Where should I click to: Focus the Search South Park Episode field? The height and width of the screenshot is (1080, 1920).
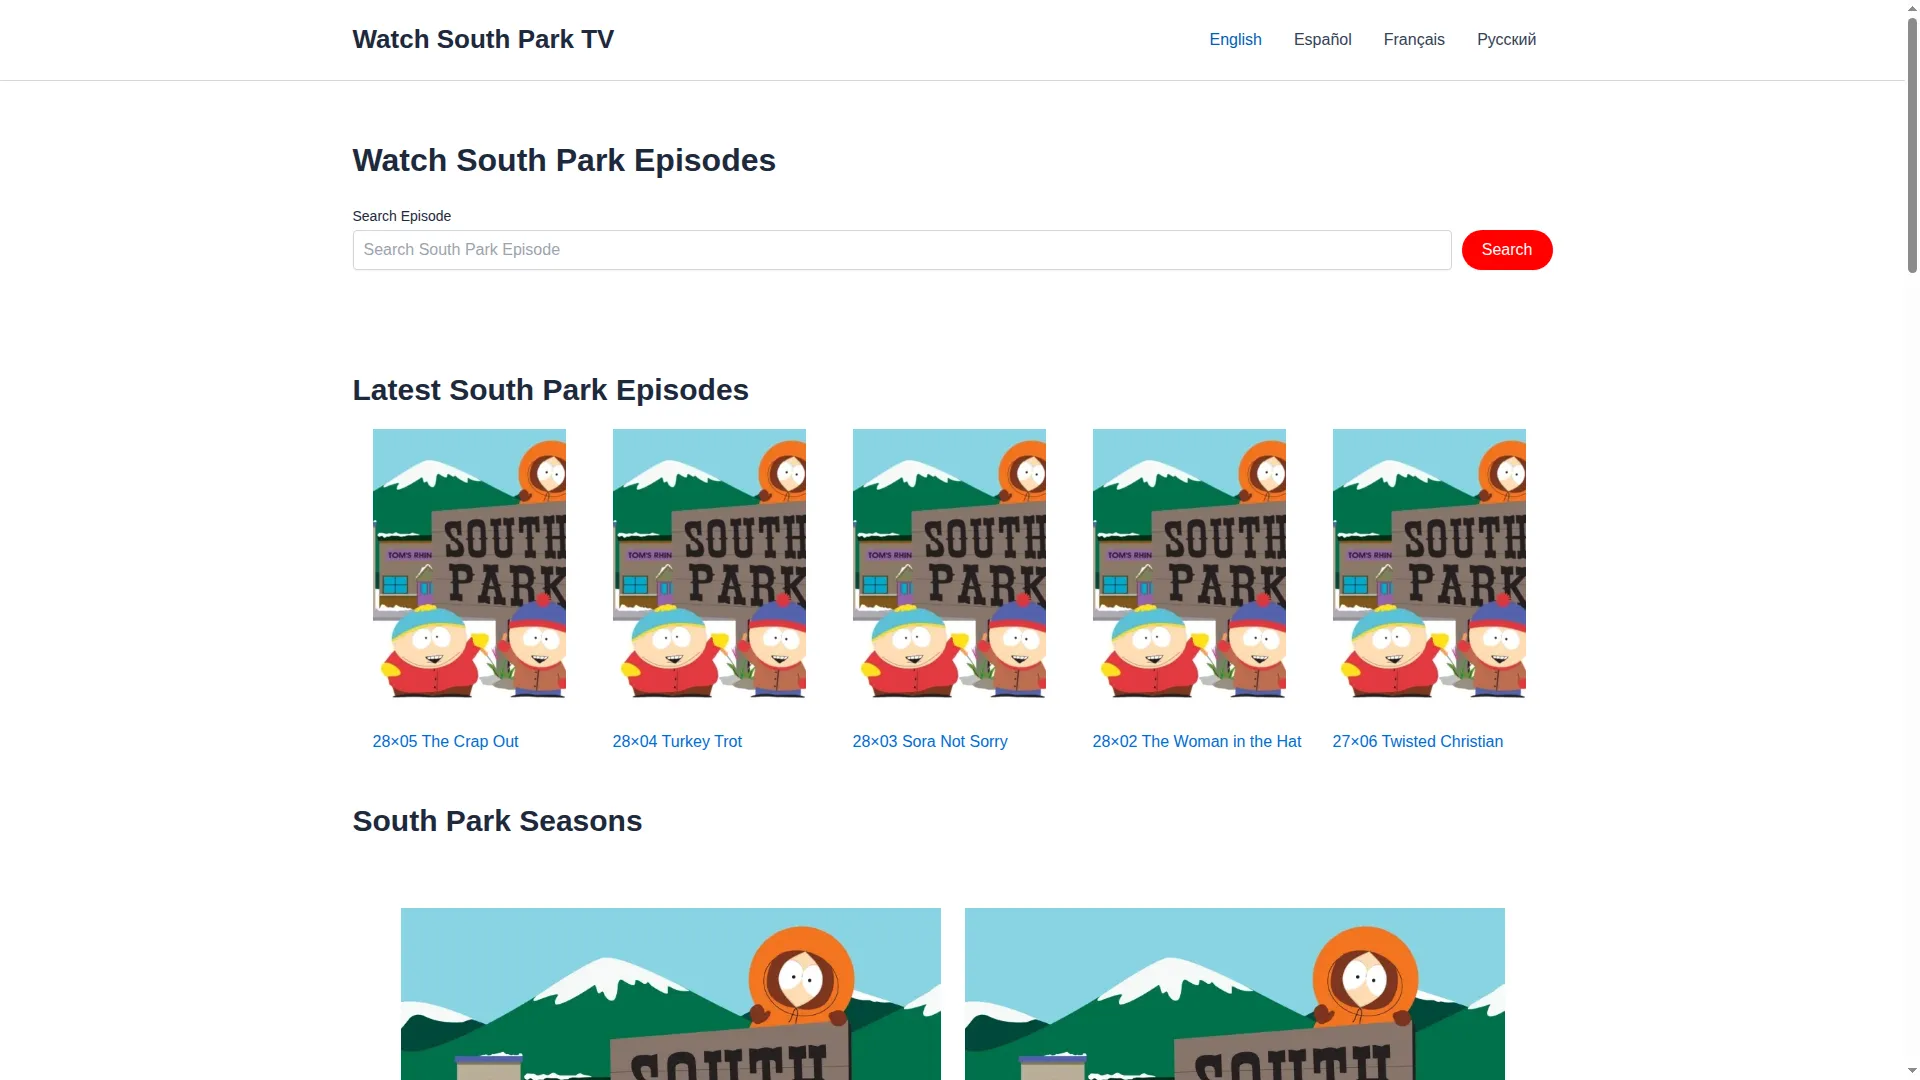coord(902,250)
